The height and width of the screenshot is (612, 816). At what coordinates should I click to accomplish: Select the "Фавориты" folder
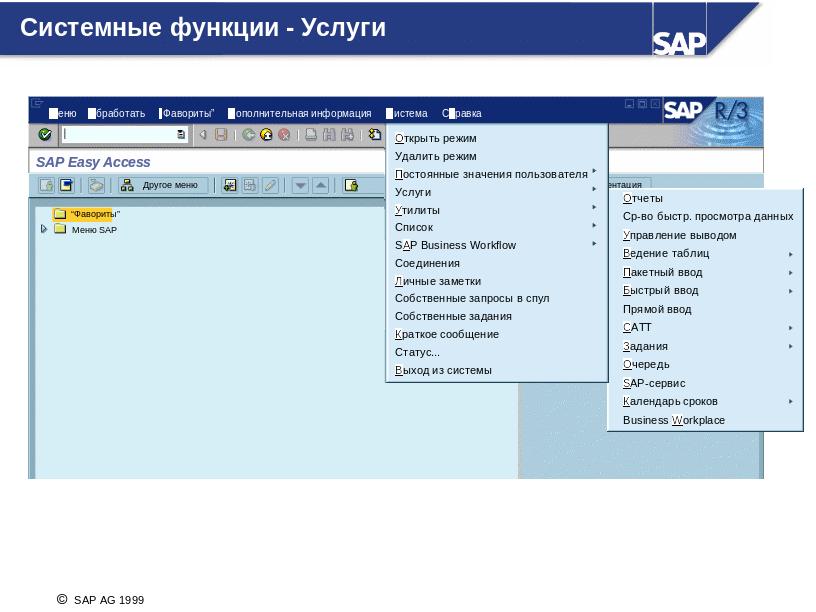pyautogui.click(x=87, y=214)
